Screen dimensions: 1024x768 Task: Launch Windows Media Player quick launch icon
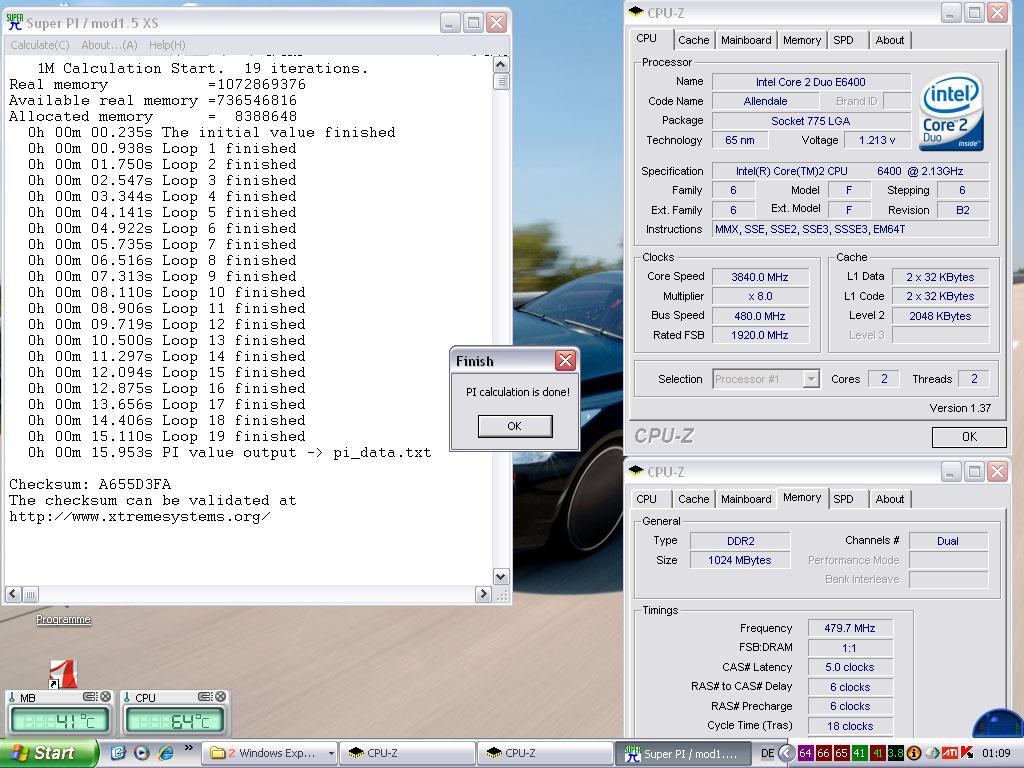coord(142,753)
